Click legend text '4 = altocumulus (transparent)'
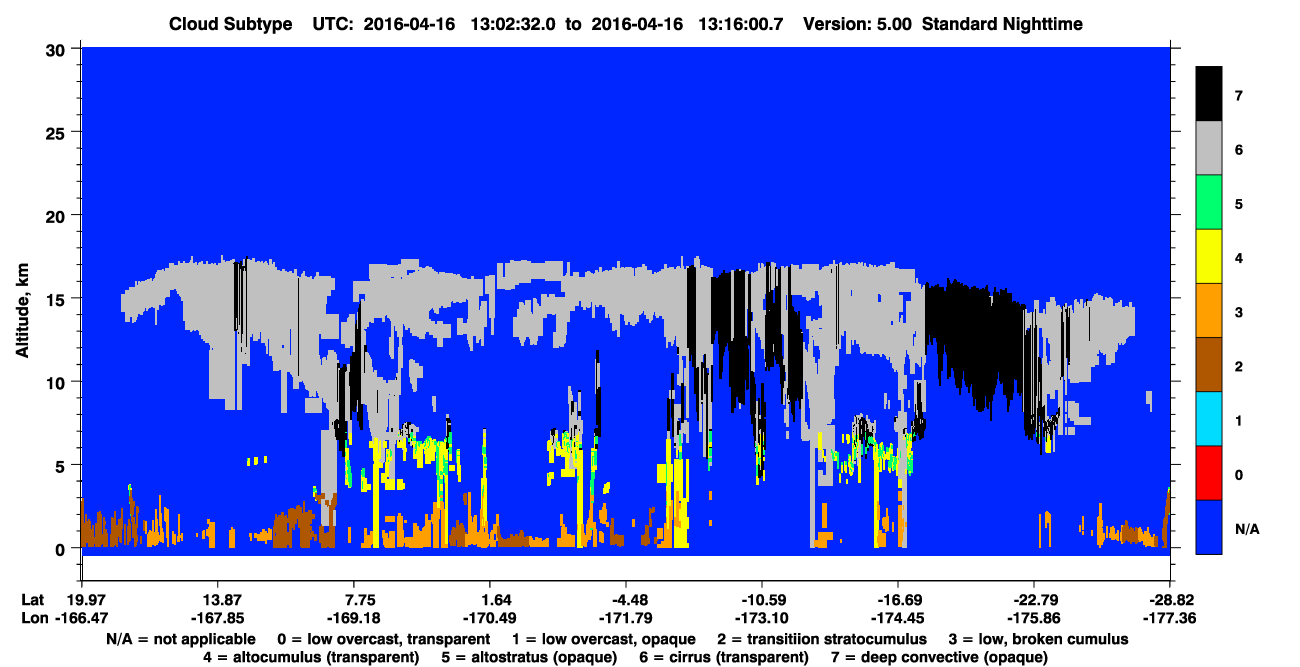 click(x=311, y=657)
